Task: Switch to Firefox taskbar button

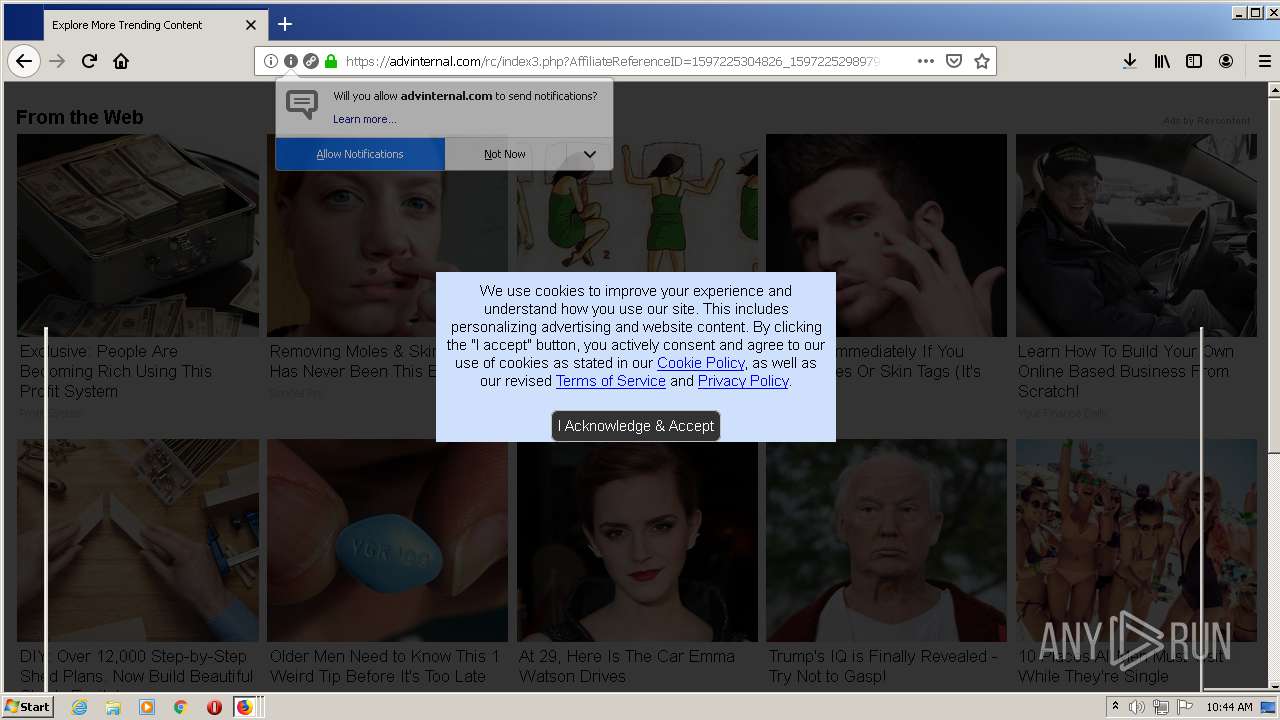Action: (245, 707)
